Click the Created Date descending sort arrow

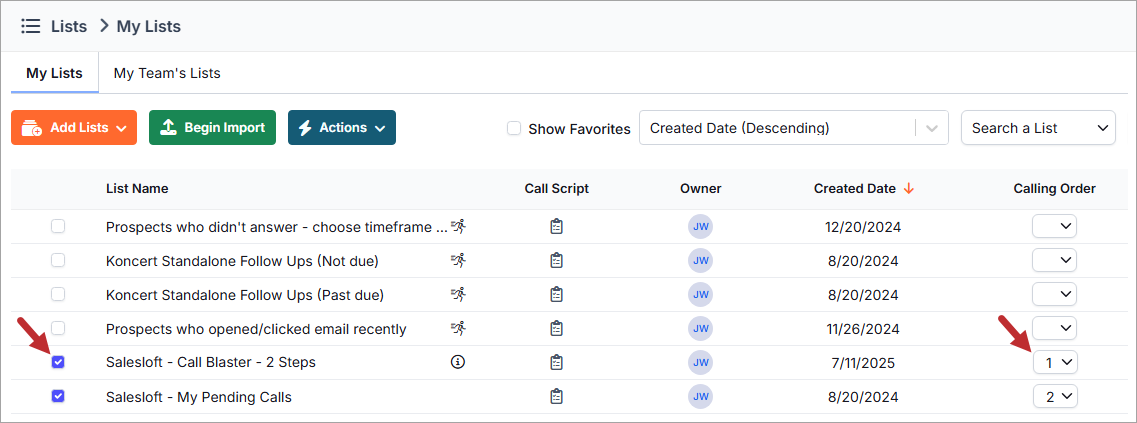pos(909,188)
